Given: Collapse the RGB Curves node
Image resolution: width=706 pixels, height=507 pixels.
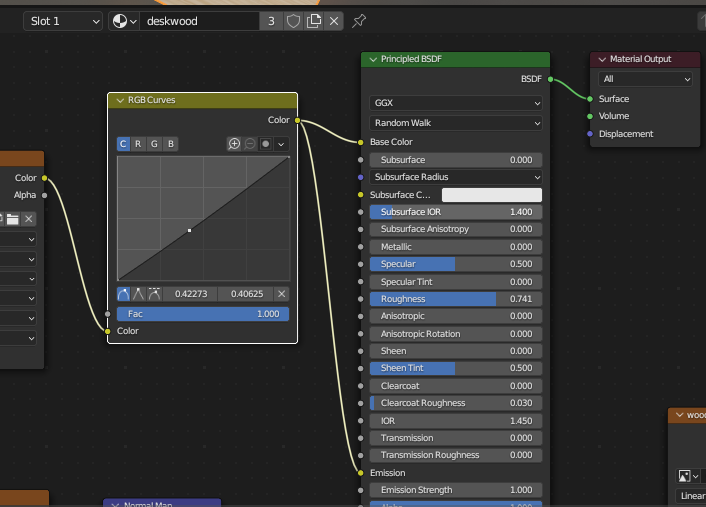Looking at the screenshot, I should pyautogui.click(x=120, y=100).
